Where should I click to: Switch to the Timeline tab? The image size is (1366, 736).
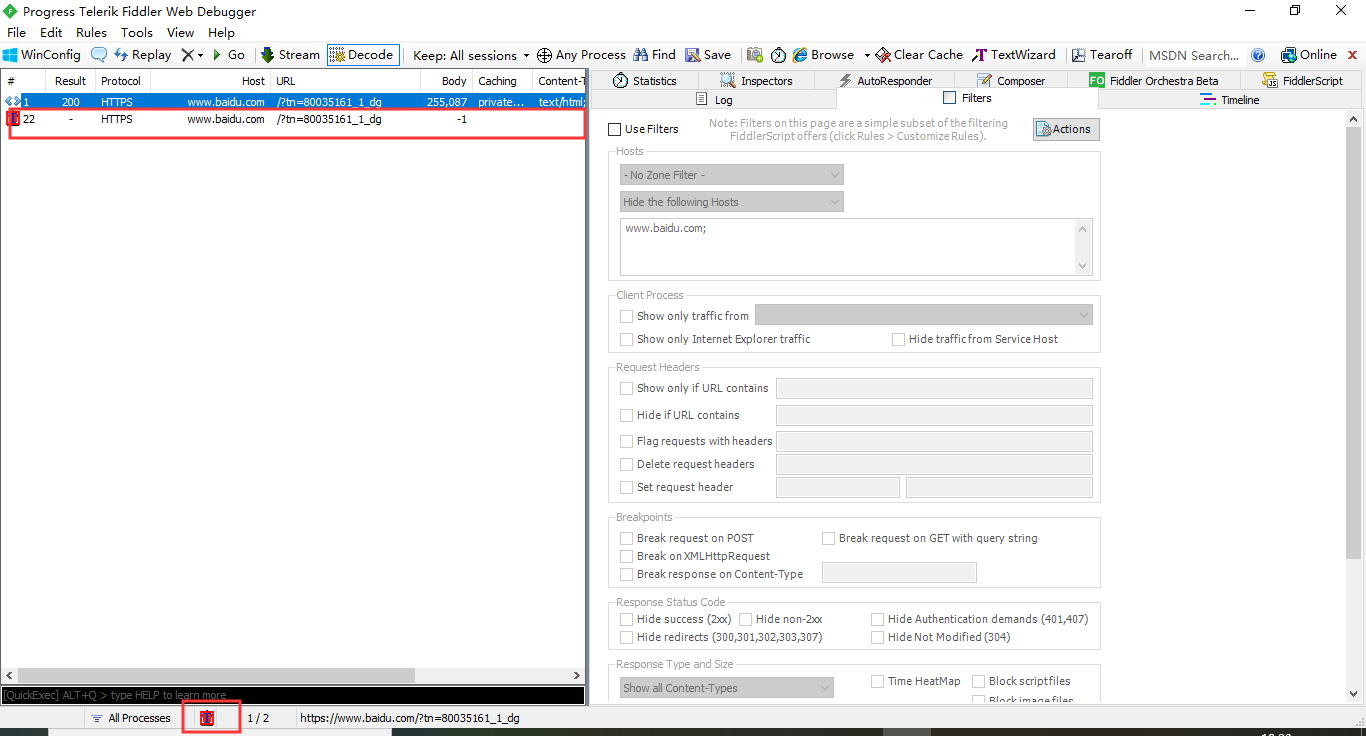1230,100
